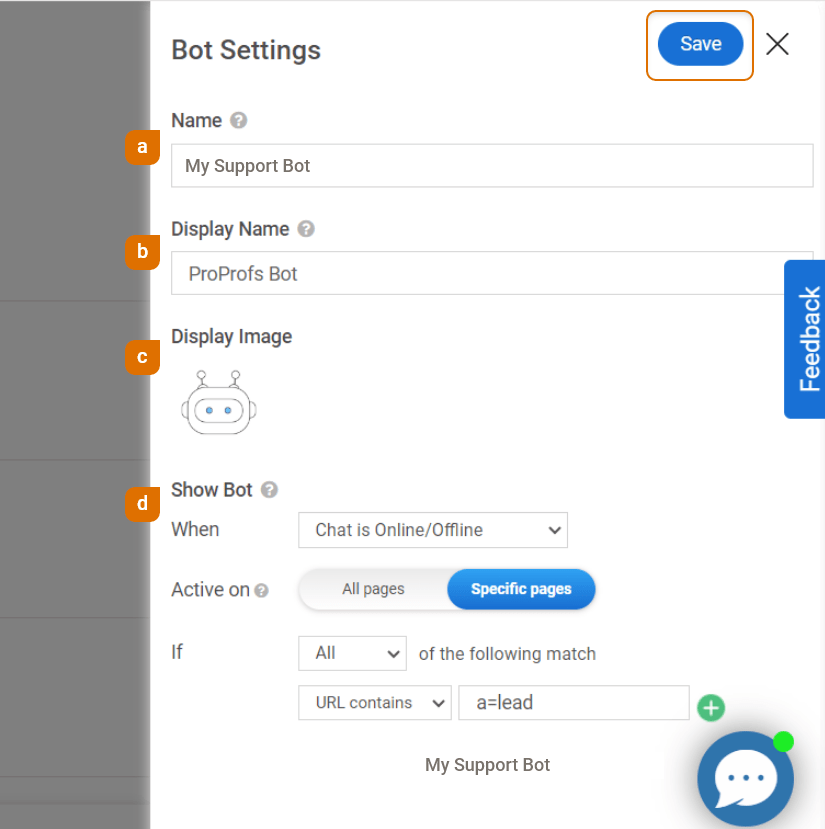
Task: Switch bot visibility to All pages
Action: [x=374, y=589]
